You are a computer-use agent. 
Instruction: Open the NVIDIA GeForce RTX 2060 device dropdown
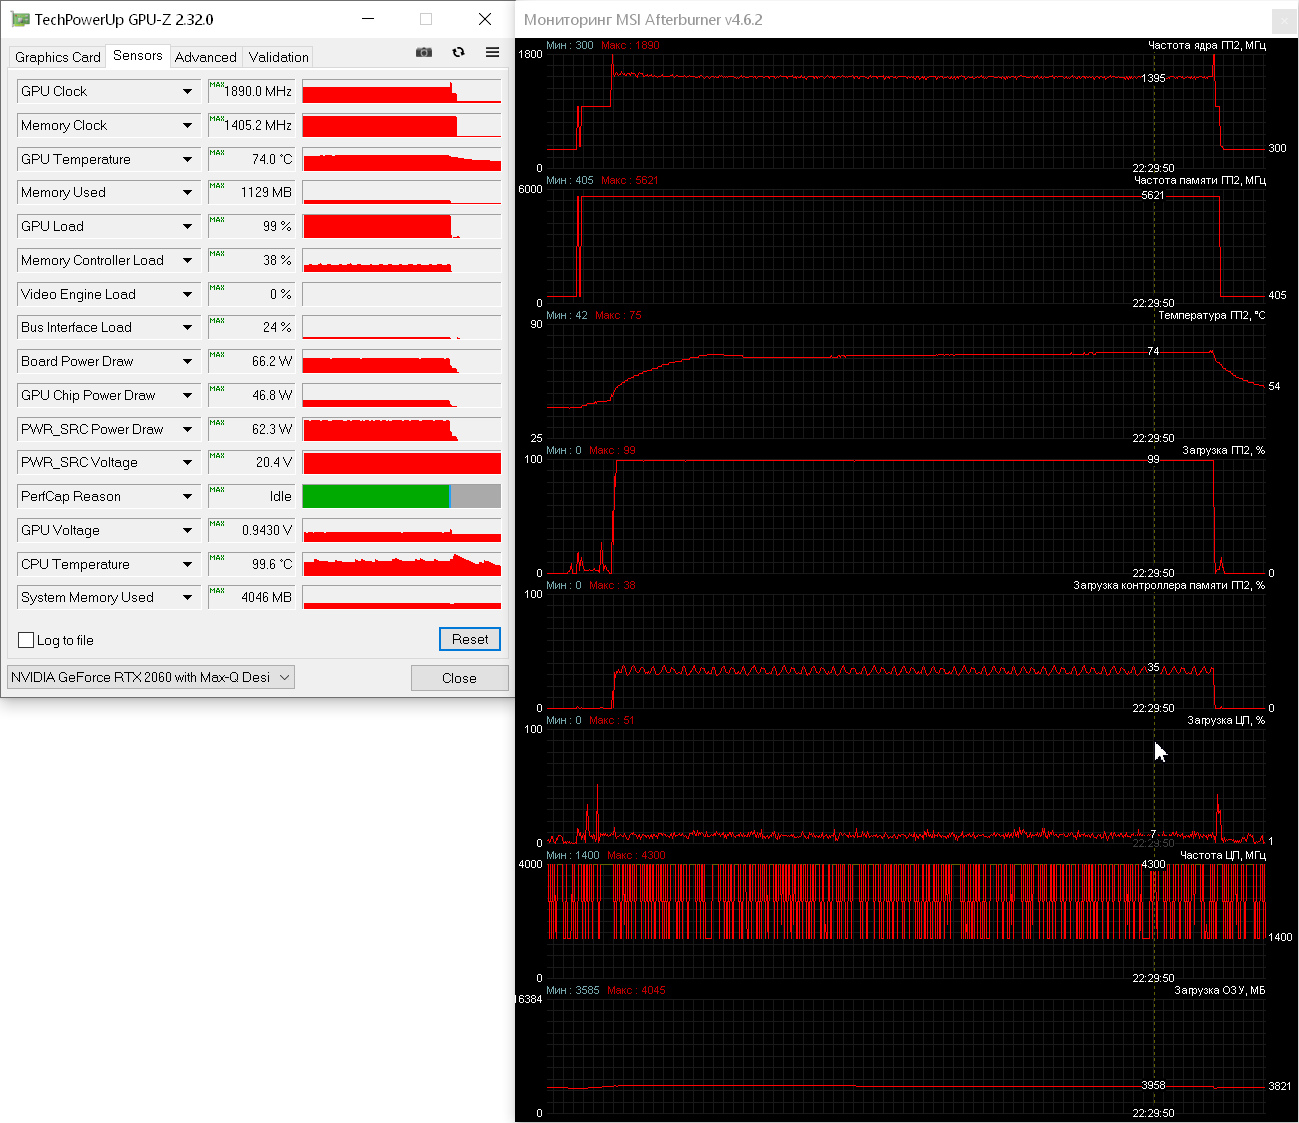click(x=151, y=677)
